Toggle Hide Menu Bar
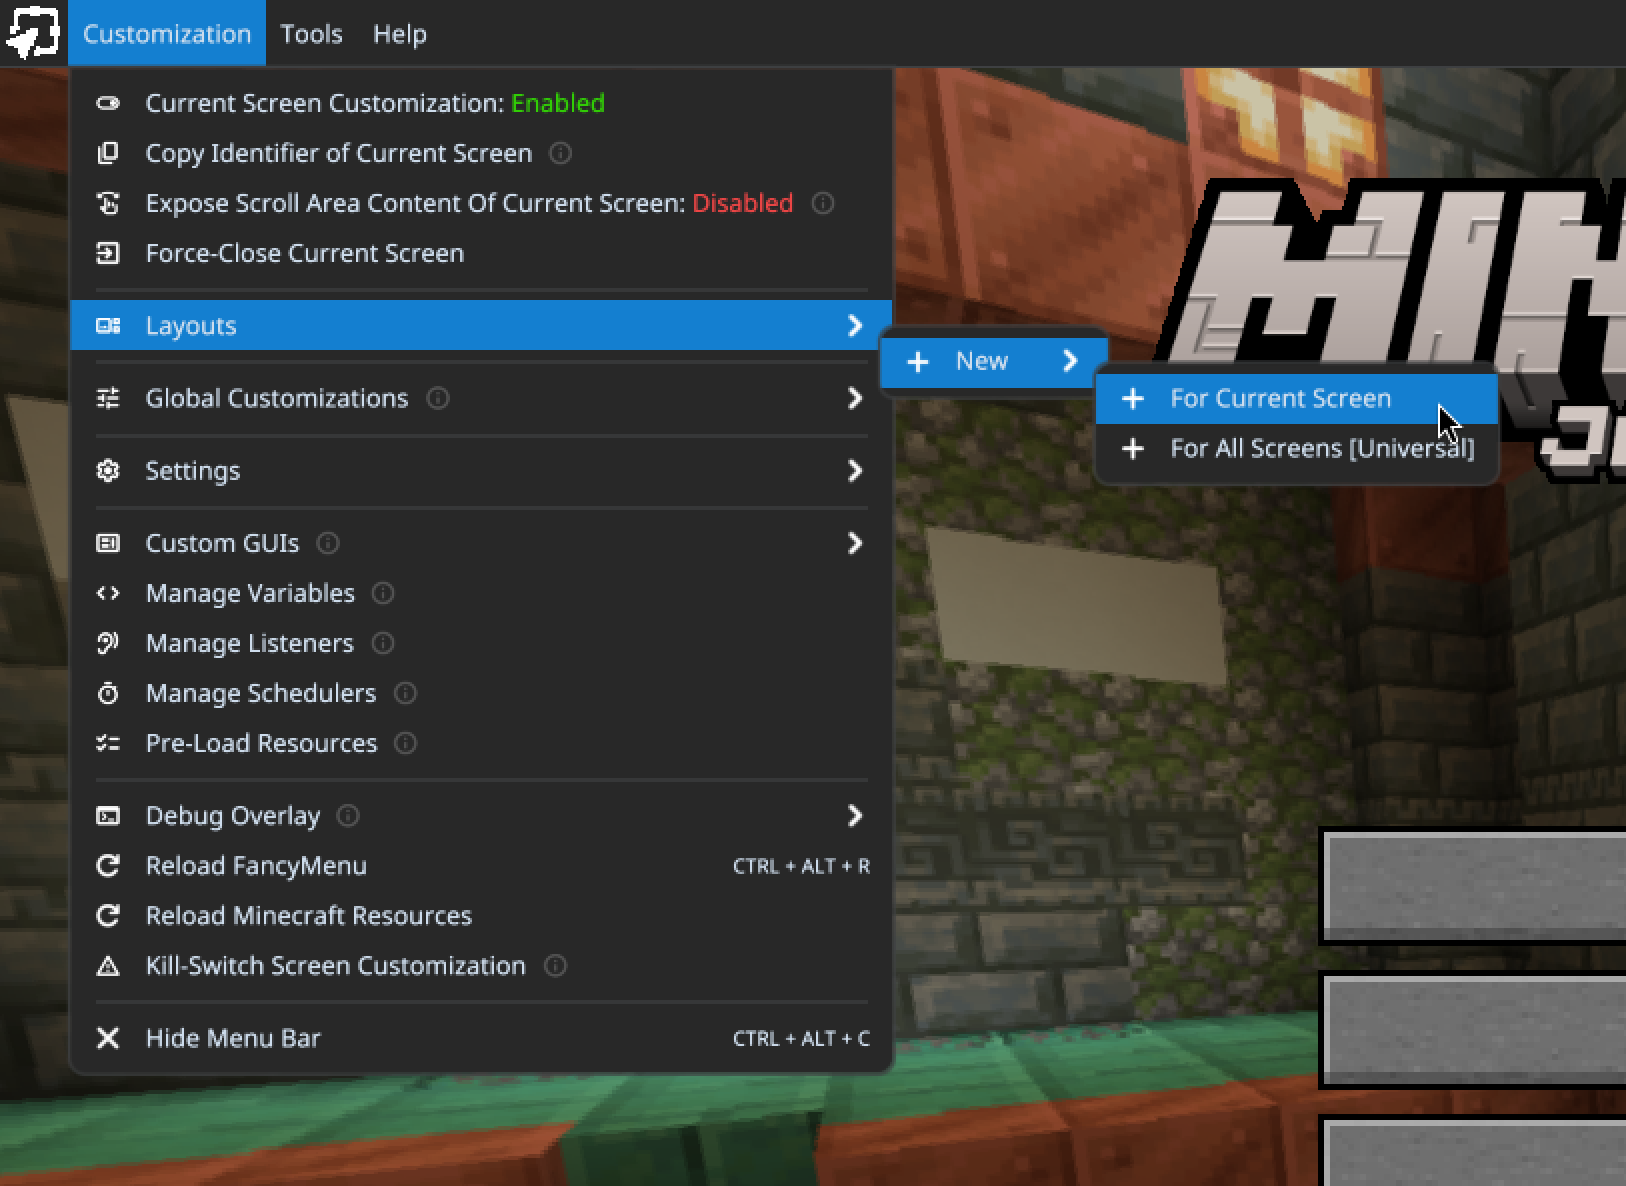Viewport: 1626px width, 1186px height. coord(481,1038)
